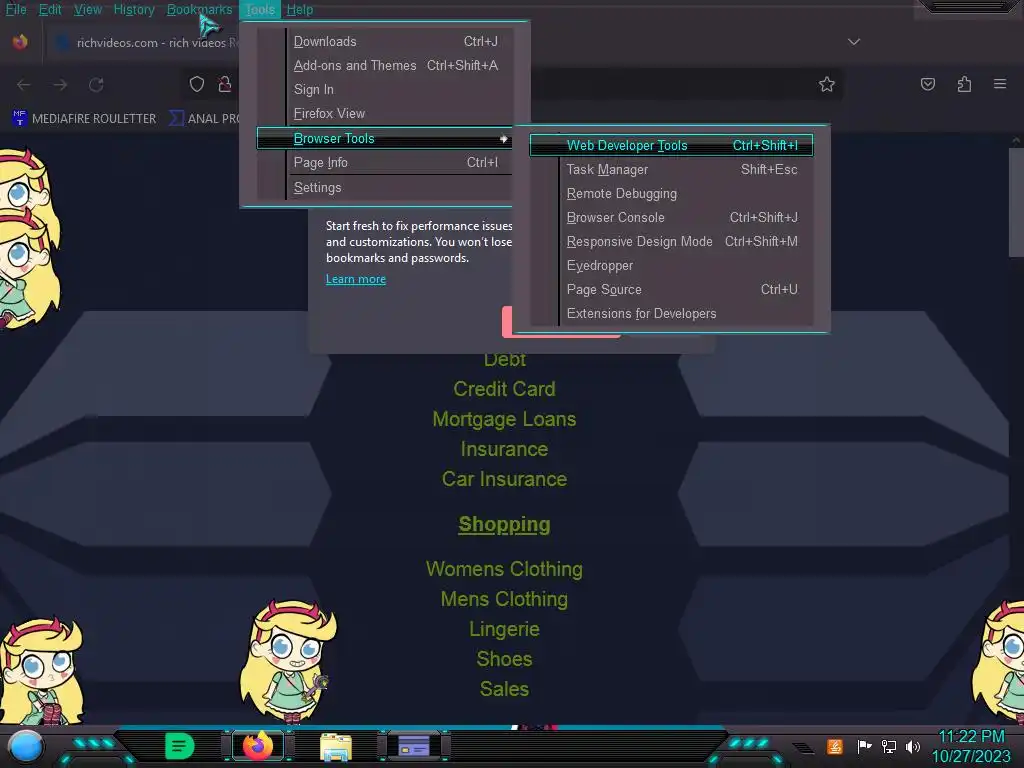The width and height of the screenshot is (1024, 768).
Task: Open the green notes app on taskbar
Action: [x=180, y=746]
